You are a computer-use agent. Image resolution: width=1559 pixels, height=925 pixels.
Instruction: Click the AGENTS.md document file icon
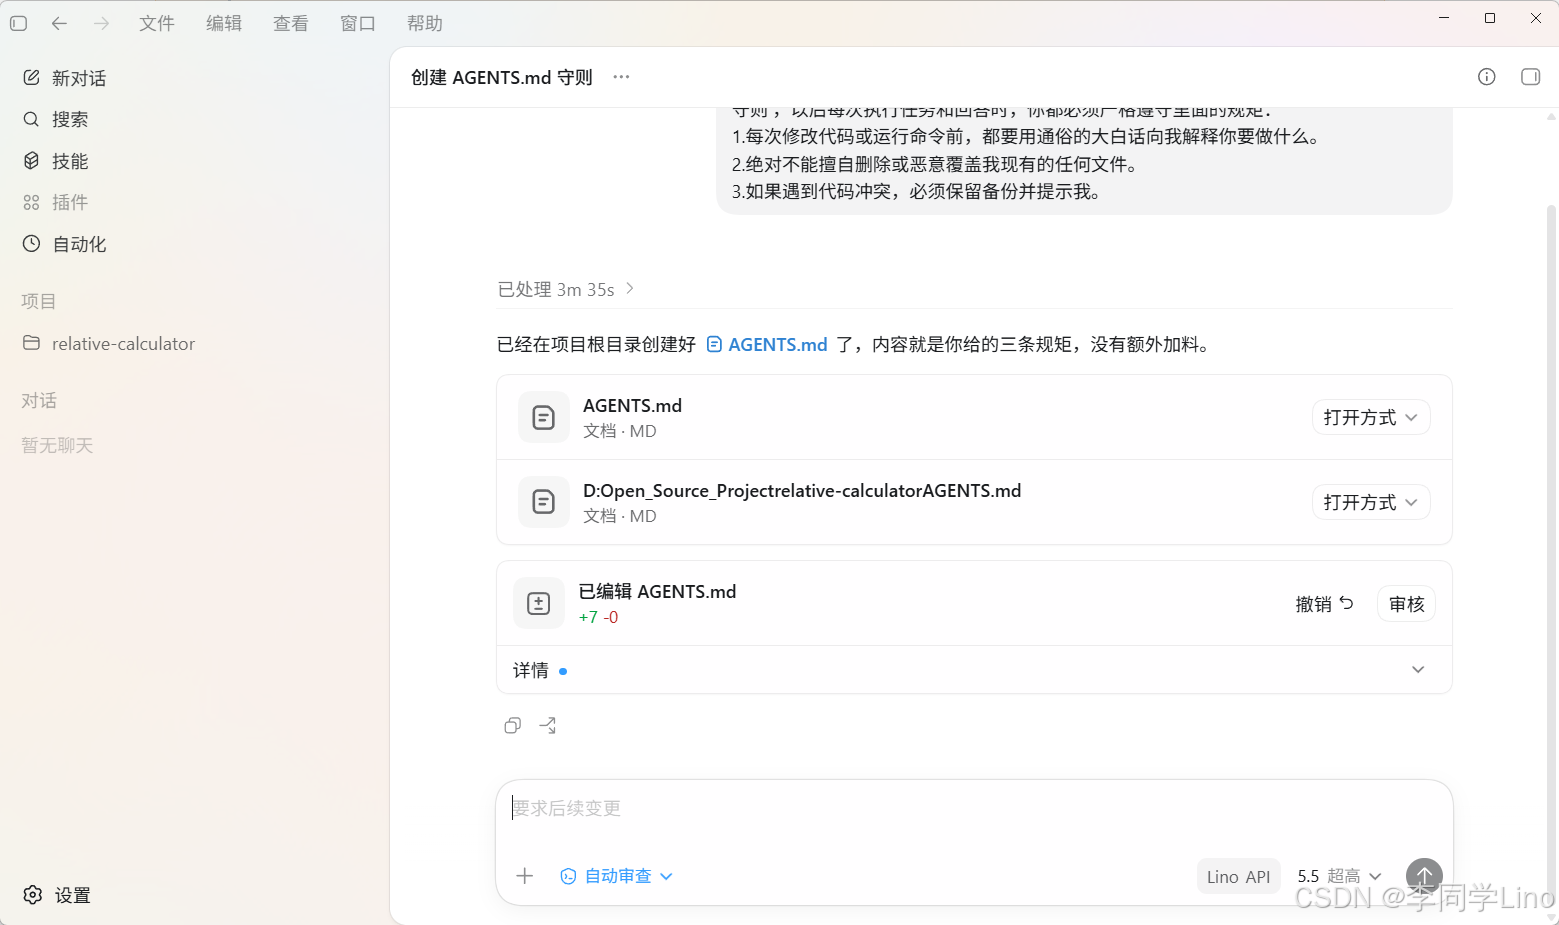point(543,417)
